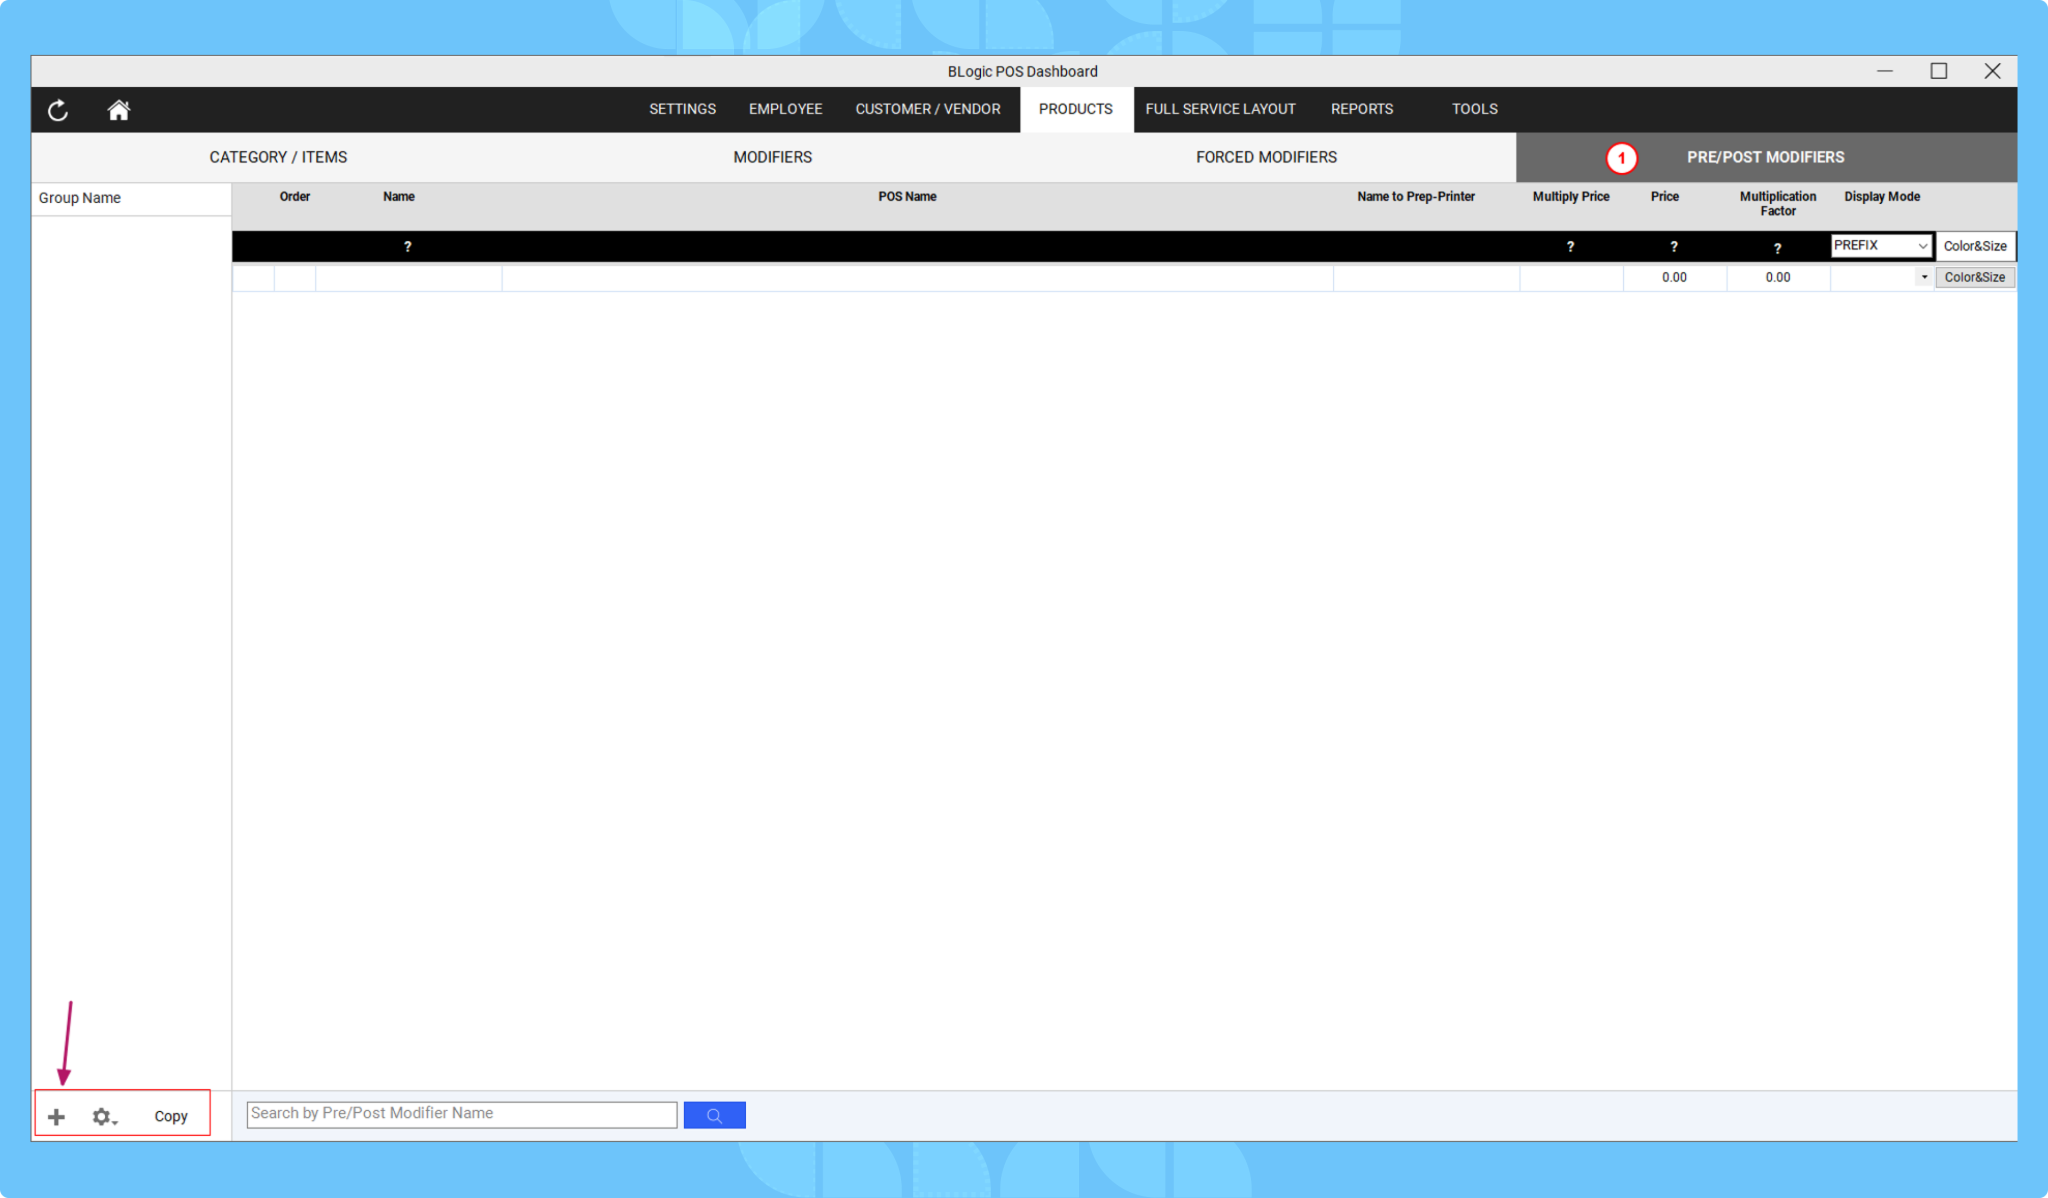Viewport: 2048px width, 1198px height.
Task: Click the Multiplication Factor column header
Action: pyautogui.click(x=1777, y=204)
